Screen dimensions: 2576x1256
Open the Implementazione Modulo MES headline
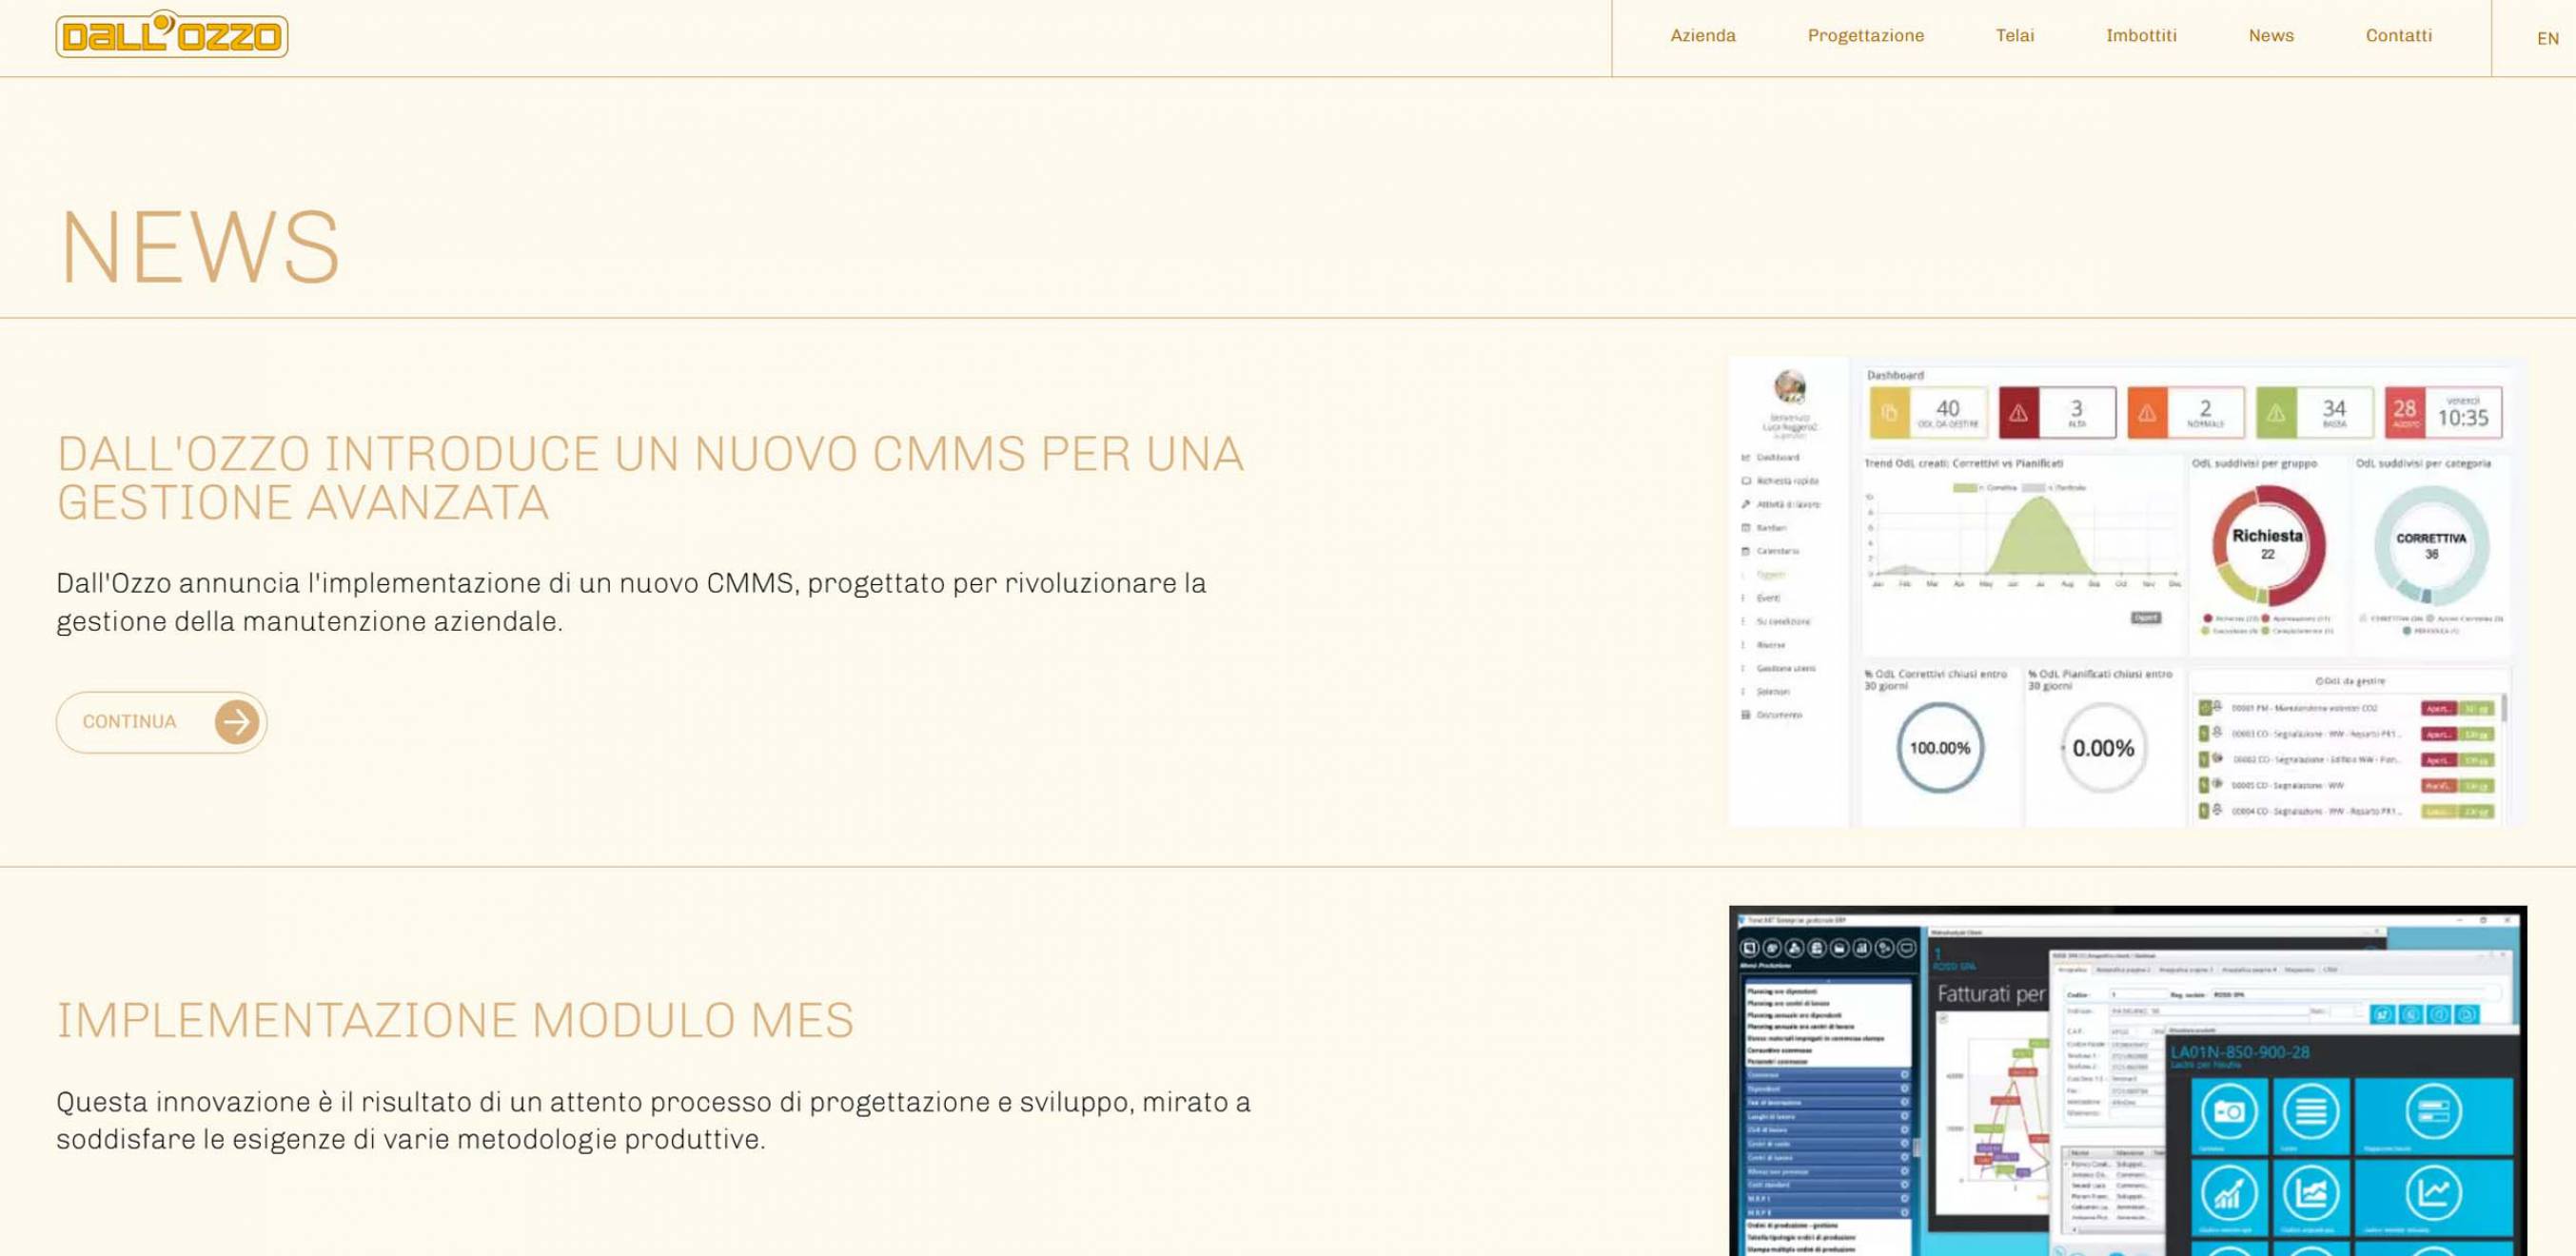click(455, 1021)
